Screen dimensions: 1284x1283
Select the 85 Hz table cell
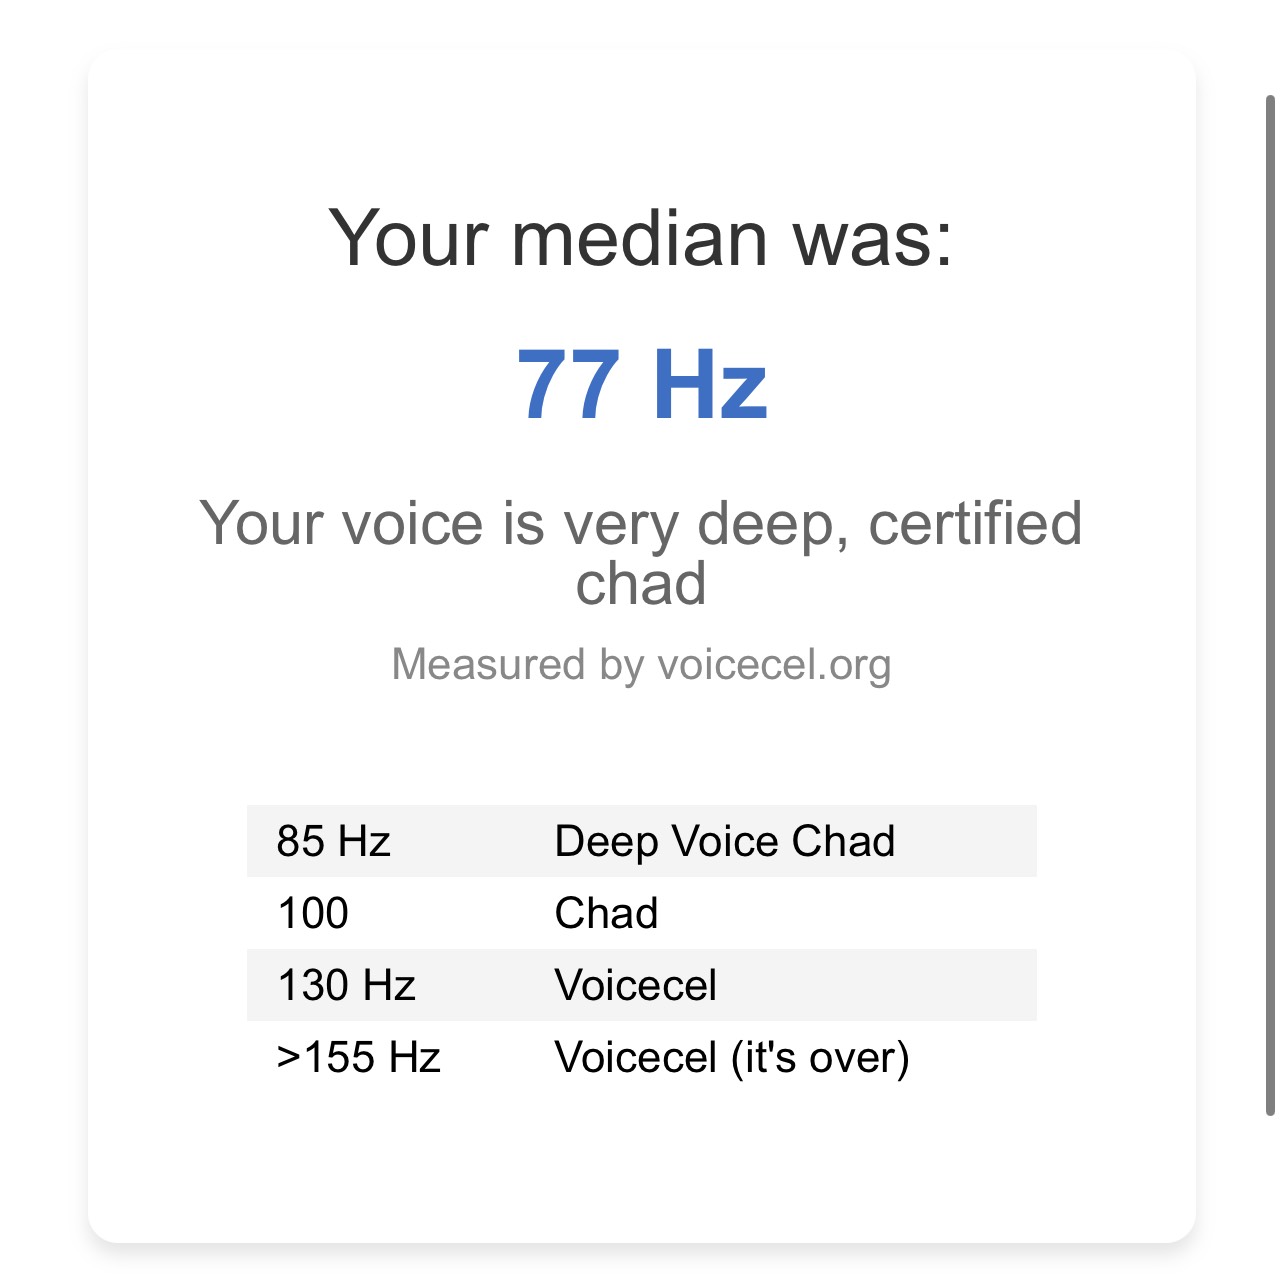click(x=333, y=841)
